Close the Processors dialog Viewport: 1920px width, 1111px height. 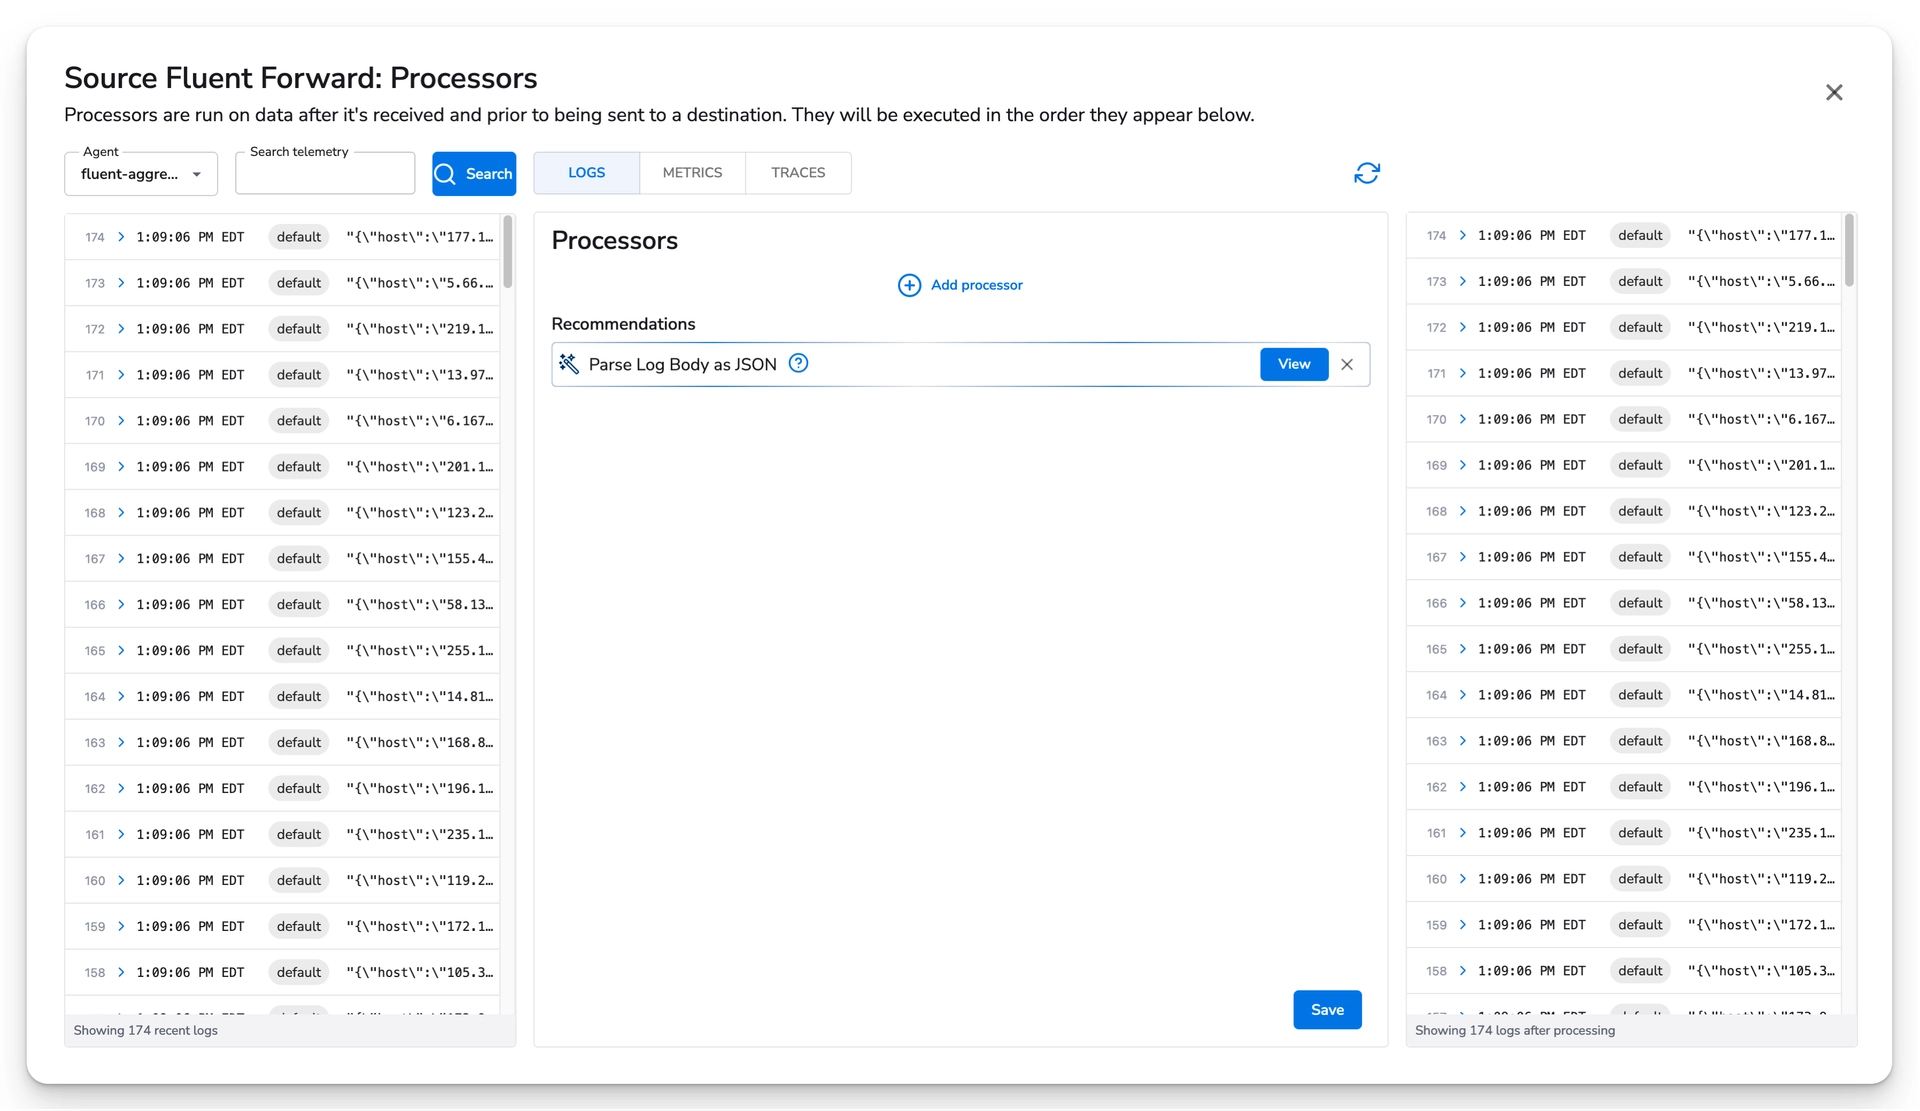click(x=1834, y=92)
